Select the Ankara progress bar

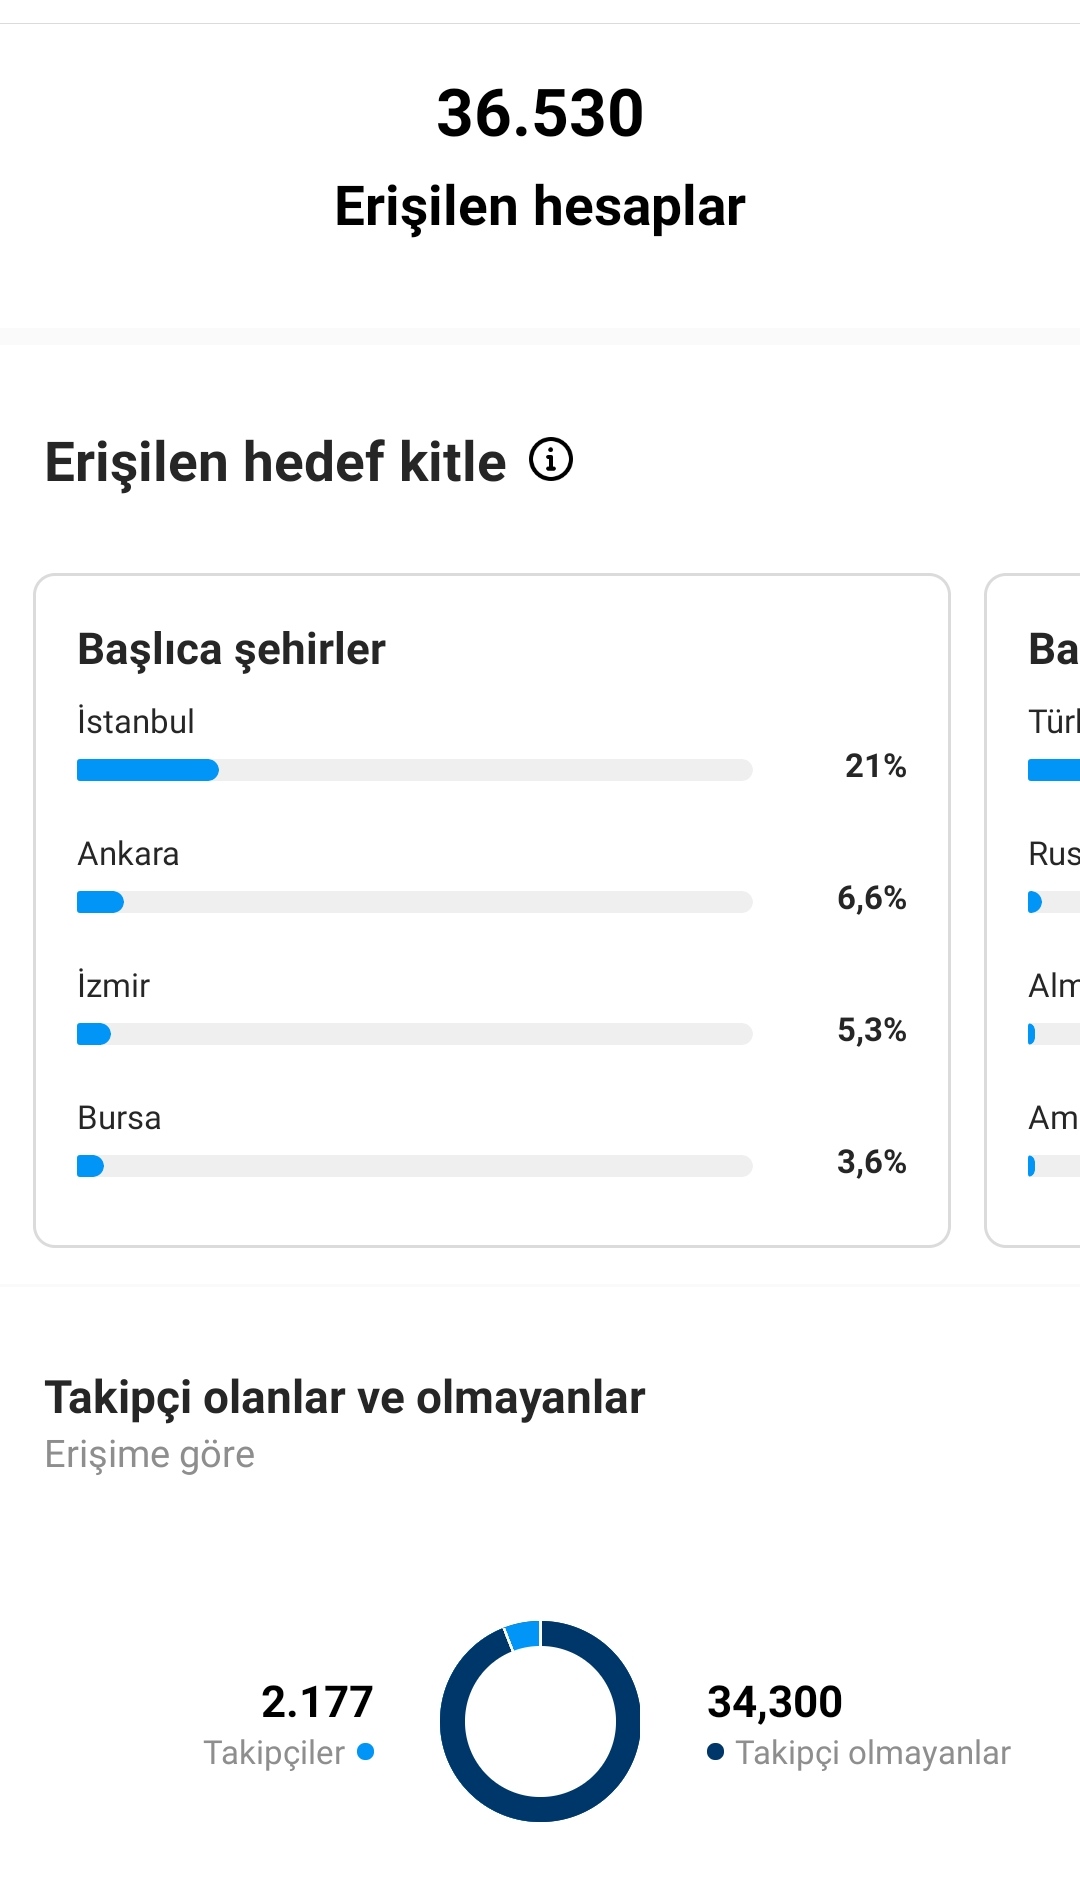click(414, 902)
